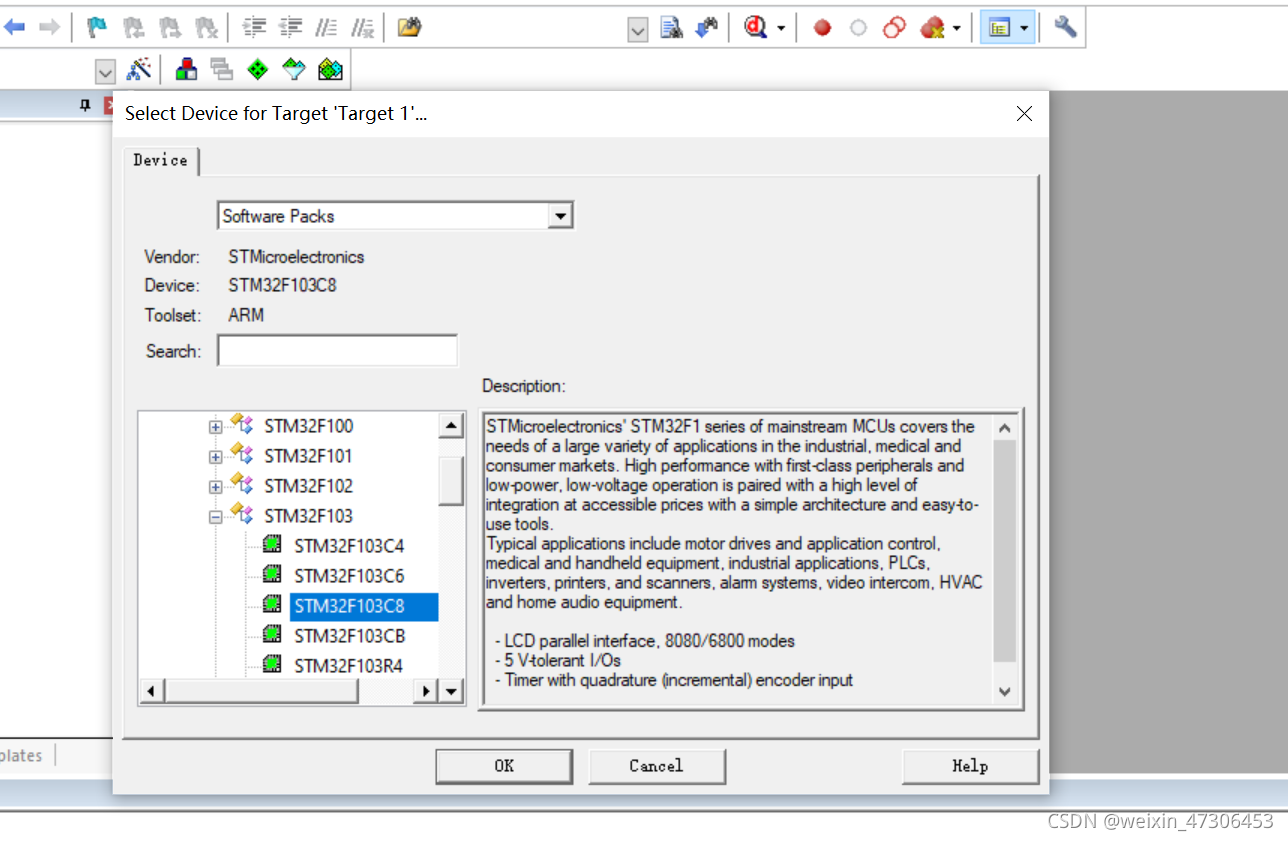The height and width of the screenshot is (841, 1288).
Task: Click Description box scroll-up arrow
Action: tap(1005, 428)
